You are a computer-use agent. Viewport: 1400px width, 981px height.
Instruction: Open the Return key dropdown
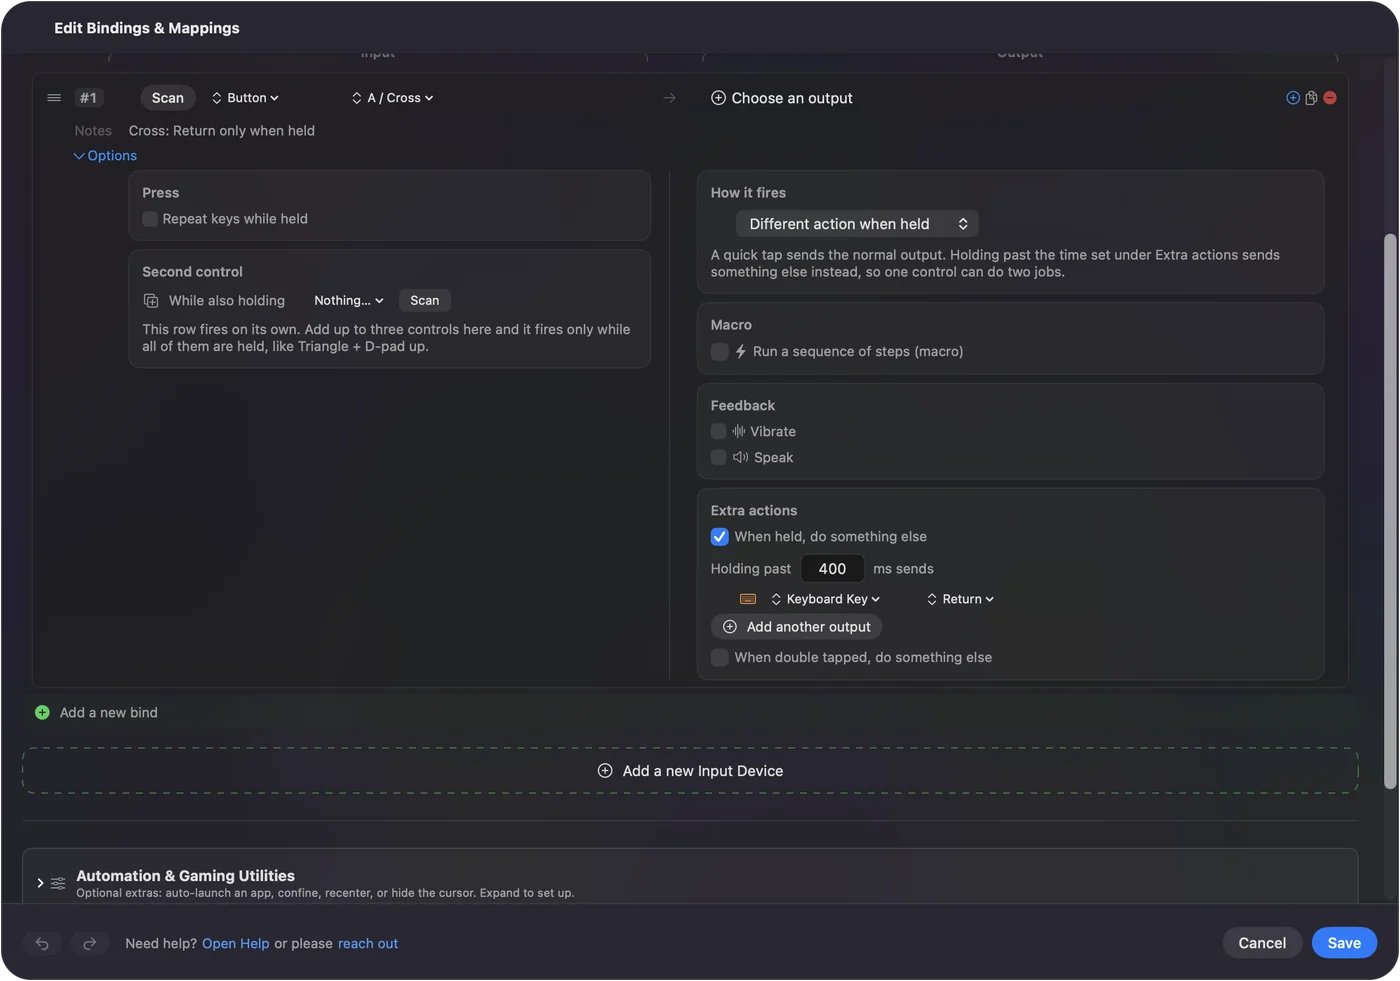point(960,599)
